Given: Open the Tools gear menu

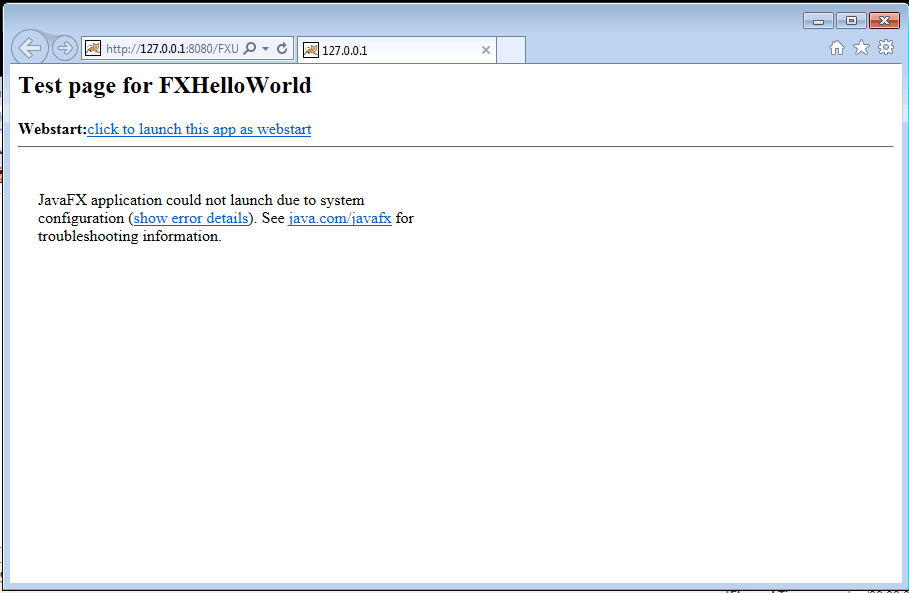Looking at the screenshot, I should (x=885, y=48).
